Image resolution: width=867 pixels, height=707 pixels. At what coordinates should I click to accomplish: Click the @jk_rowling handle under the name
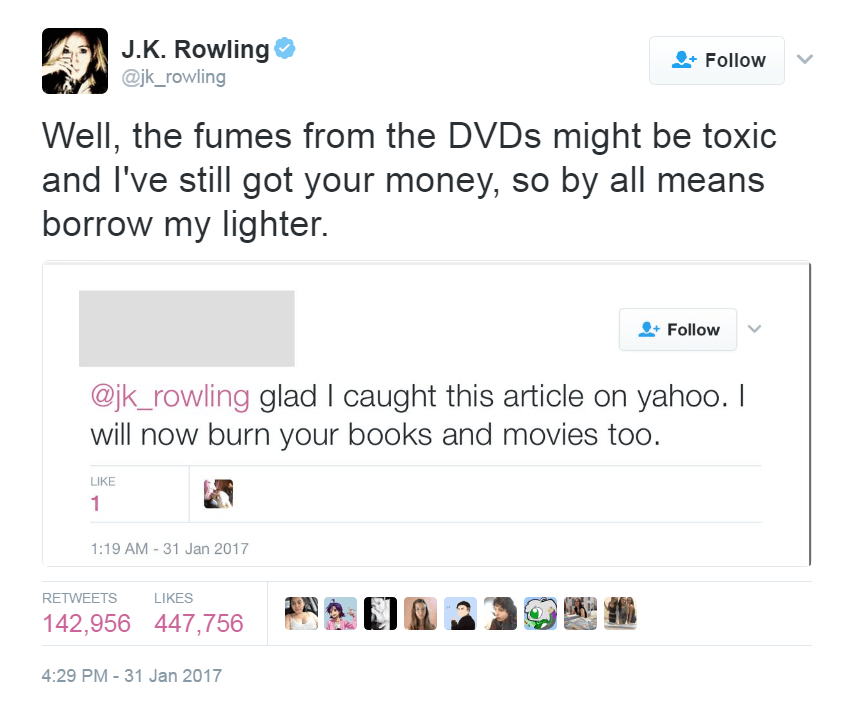pyautogui.click(x=174, y=77)
